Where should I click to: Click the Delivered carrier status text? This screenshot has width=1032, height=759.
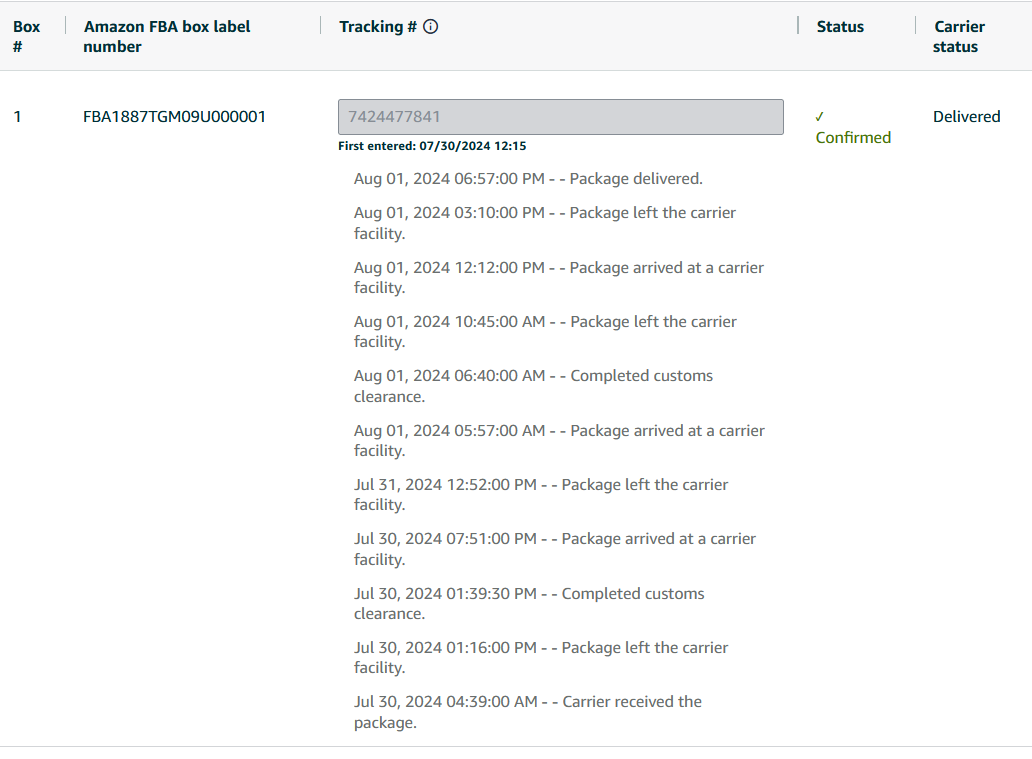point(966,117)
